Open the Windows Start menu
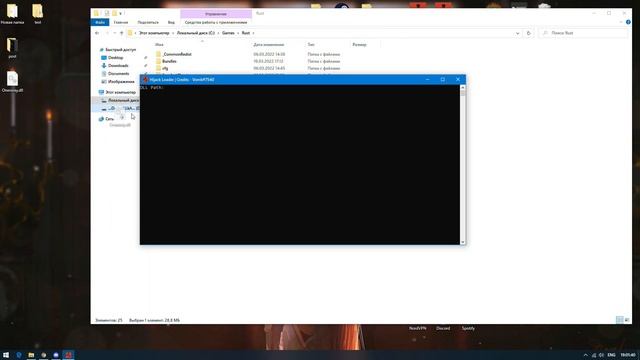 point(6,355)
